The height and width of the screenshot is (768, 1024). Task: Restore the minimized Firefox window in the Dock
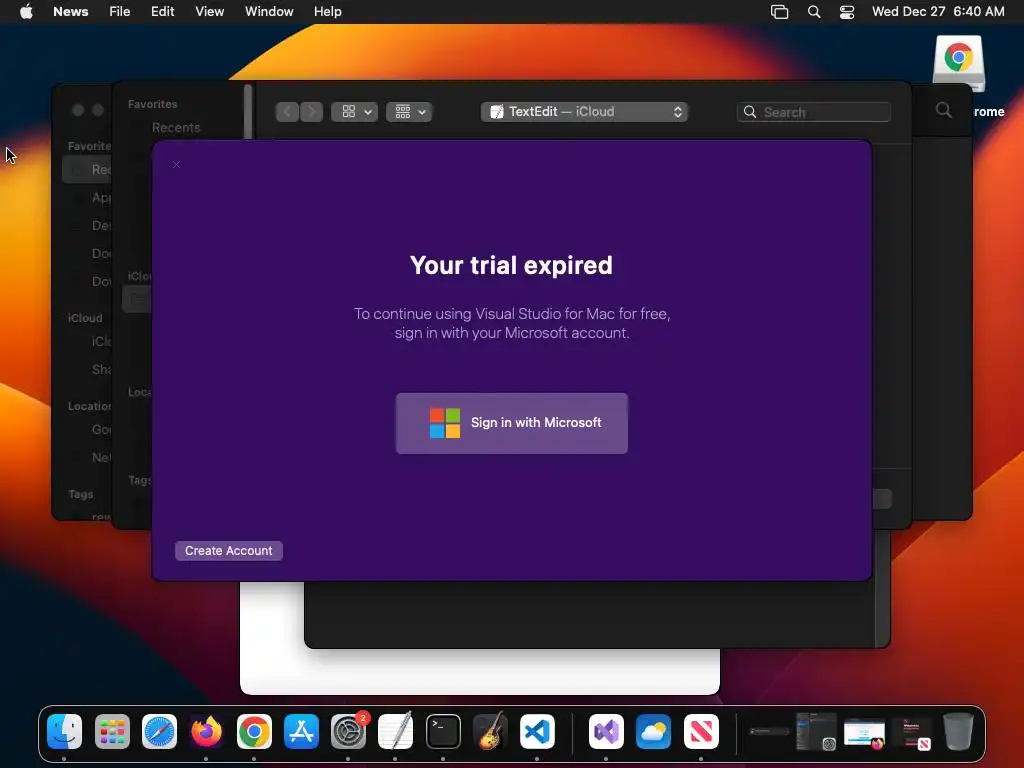click(864, 733)
